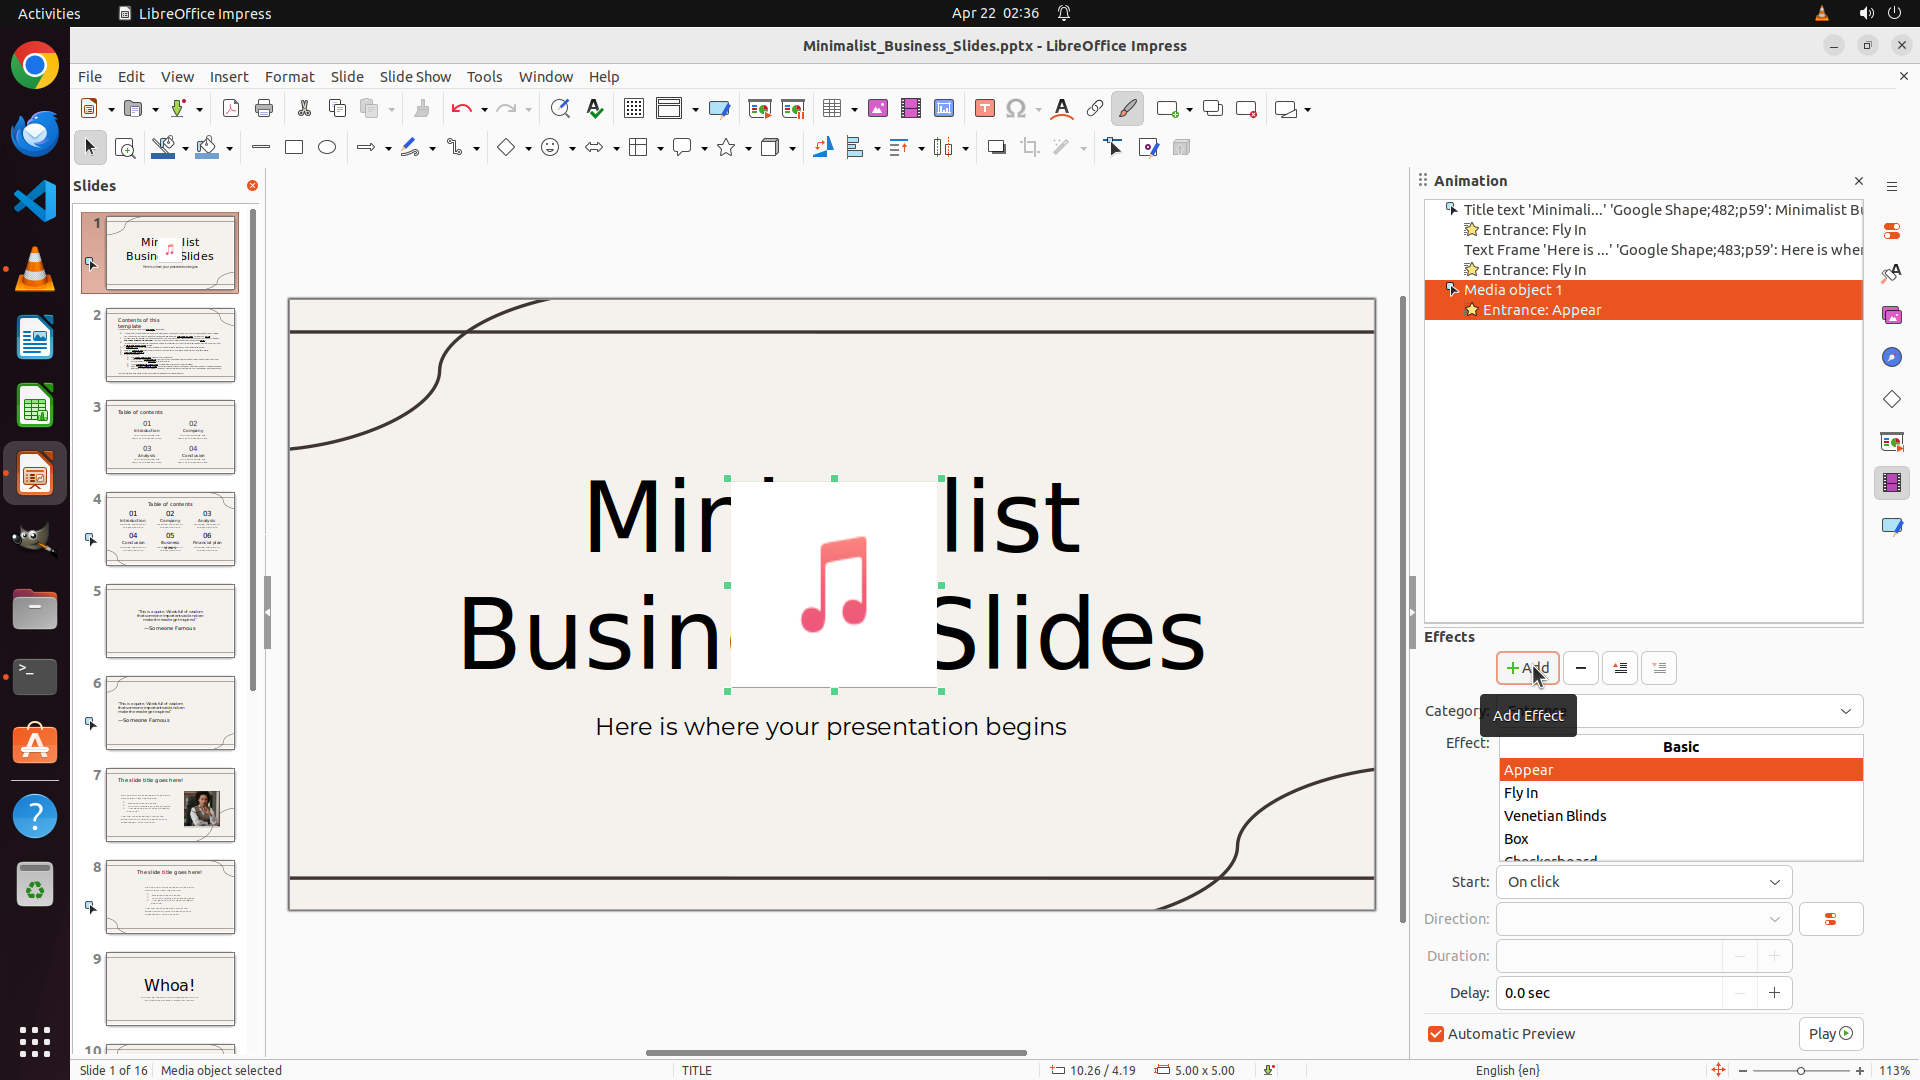Expand the Category dropdown arrow
The image size is (1920, 1080).
(1845, 711)
